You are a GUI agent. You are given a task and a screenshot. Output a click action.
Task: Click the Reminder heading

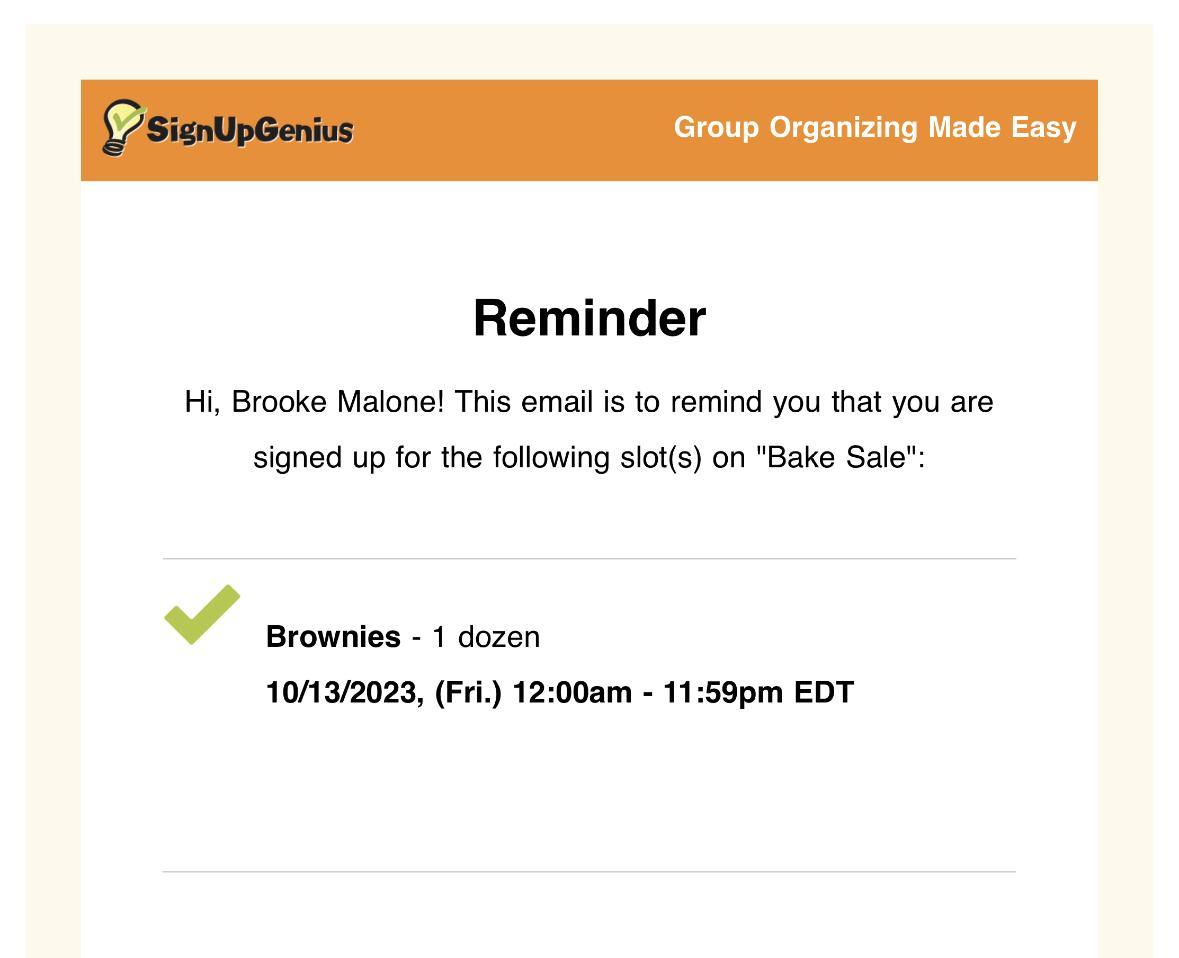[589, 318]
